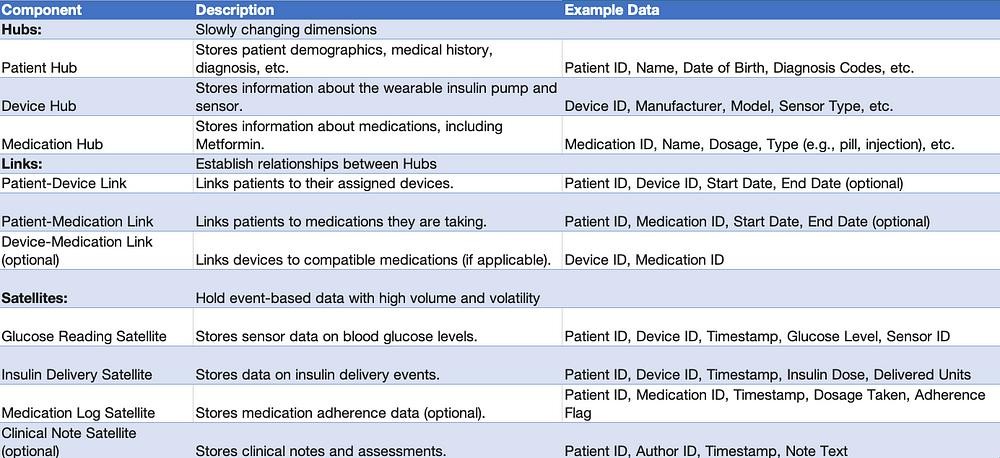Select the Glucose Reading Satellite cell

coord(84,336)
